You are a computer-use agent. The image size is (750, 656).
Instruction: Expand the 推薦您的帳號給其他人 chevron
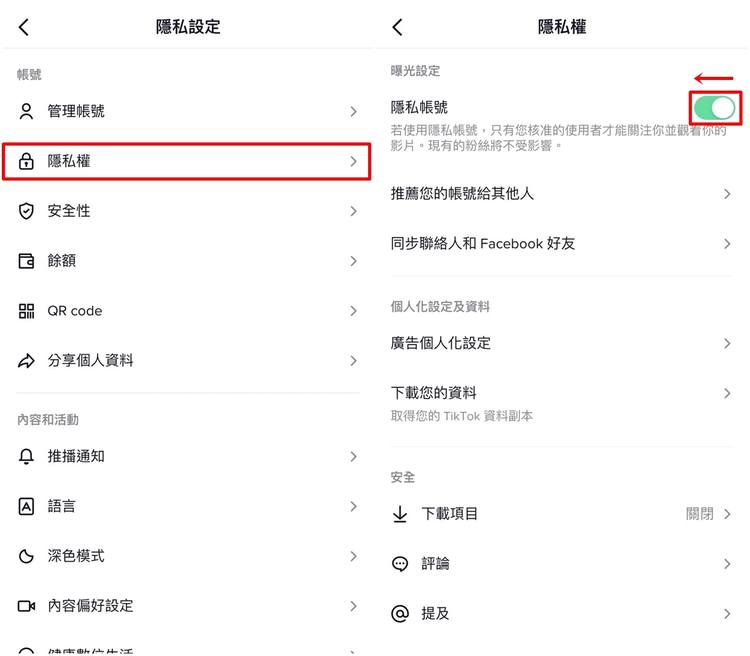click(727, 193)
